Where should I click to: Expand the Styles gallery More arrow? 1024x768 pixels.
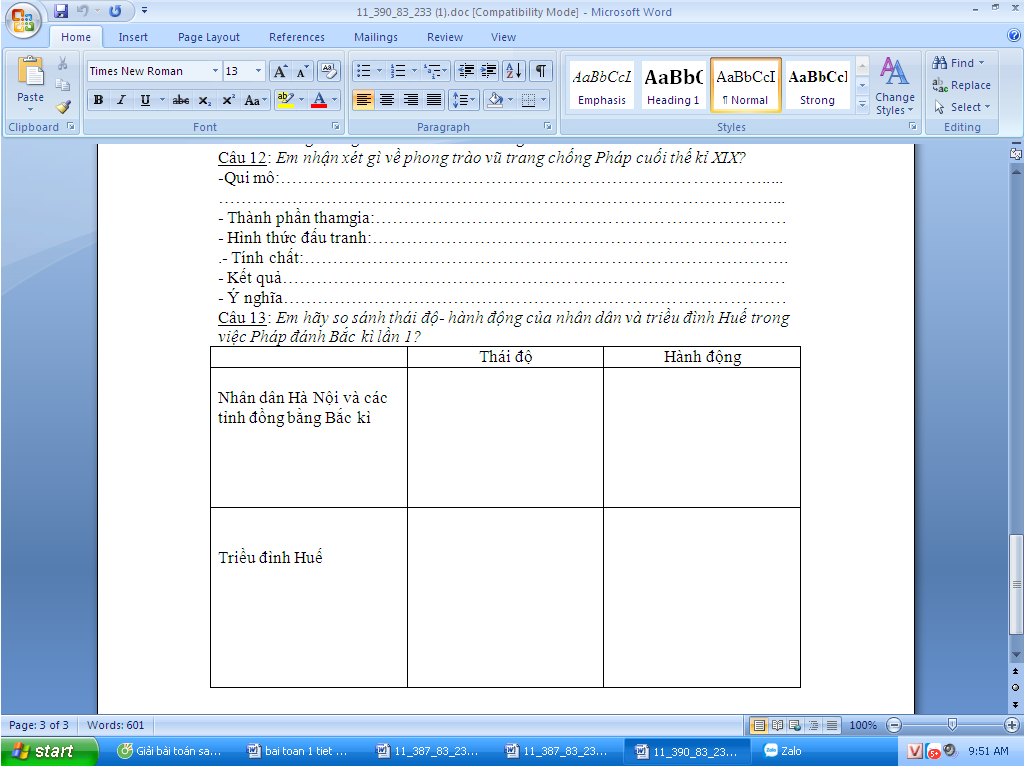pos(862,104)
